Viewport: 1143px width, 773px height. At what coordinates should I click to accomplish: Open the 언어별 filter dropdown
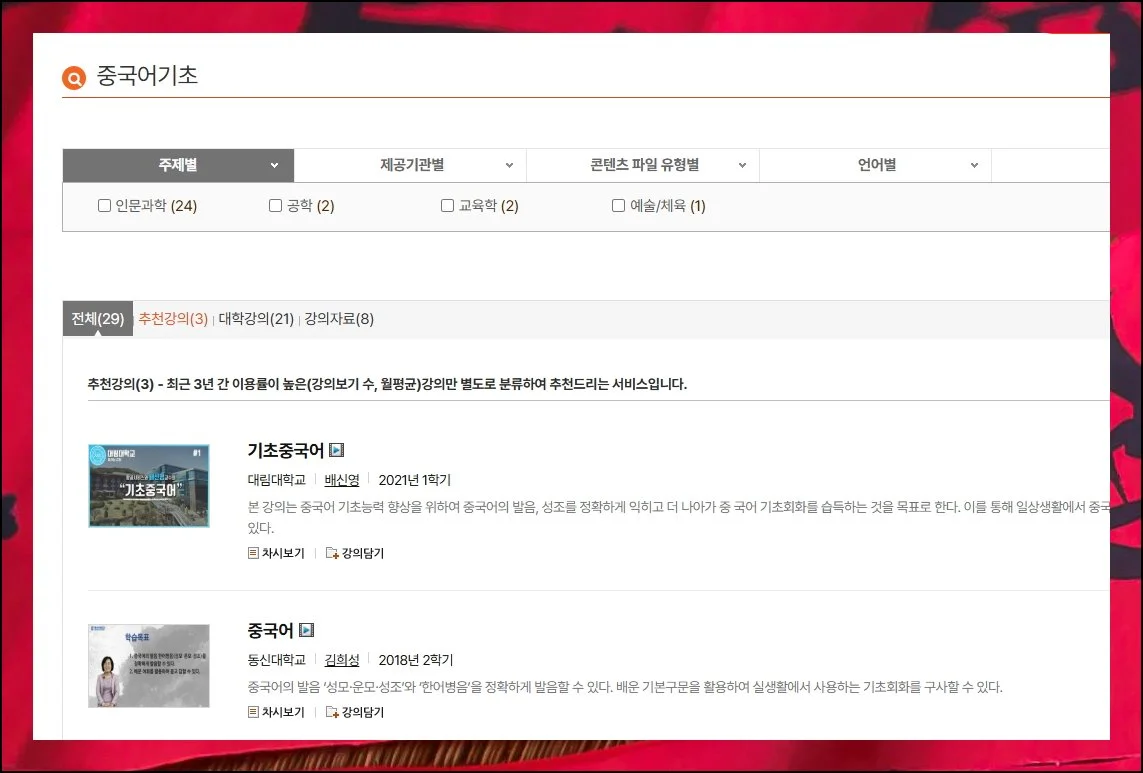[875, 165]
